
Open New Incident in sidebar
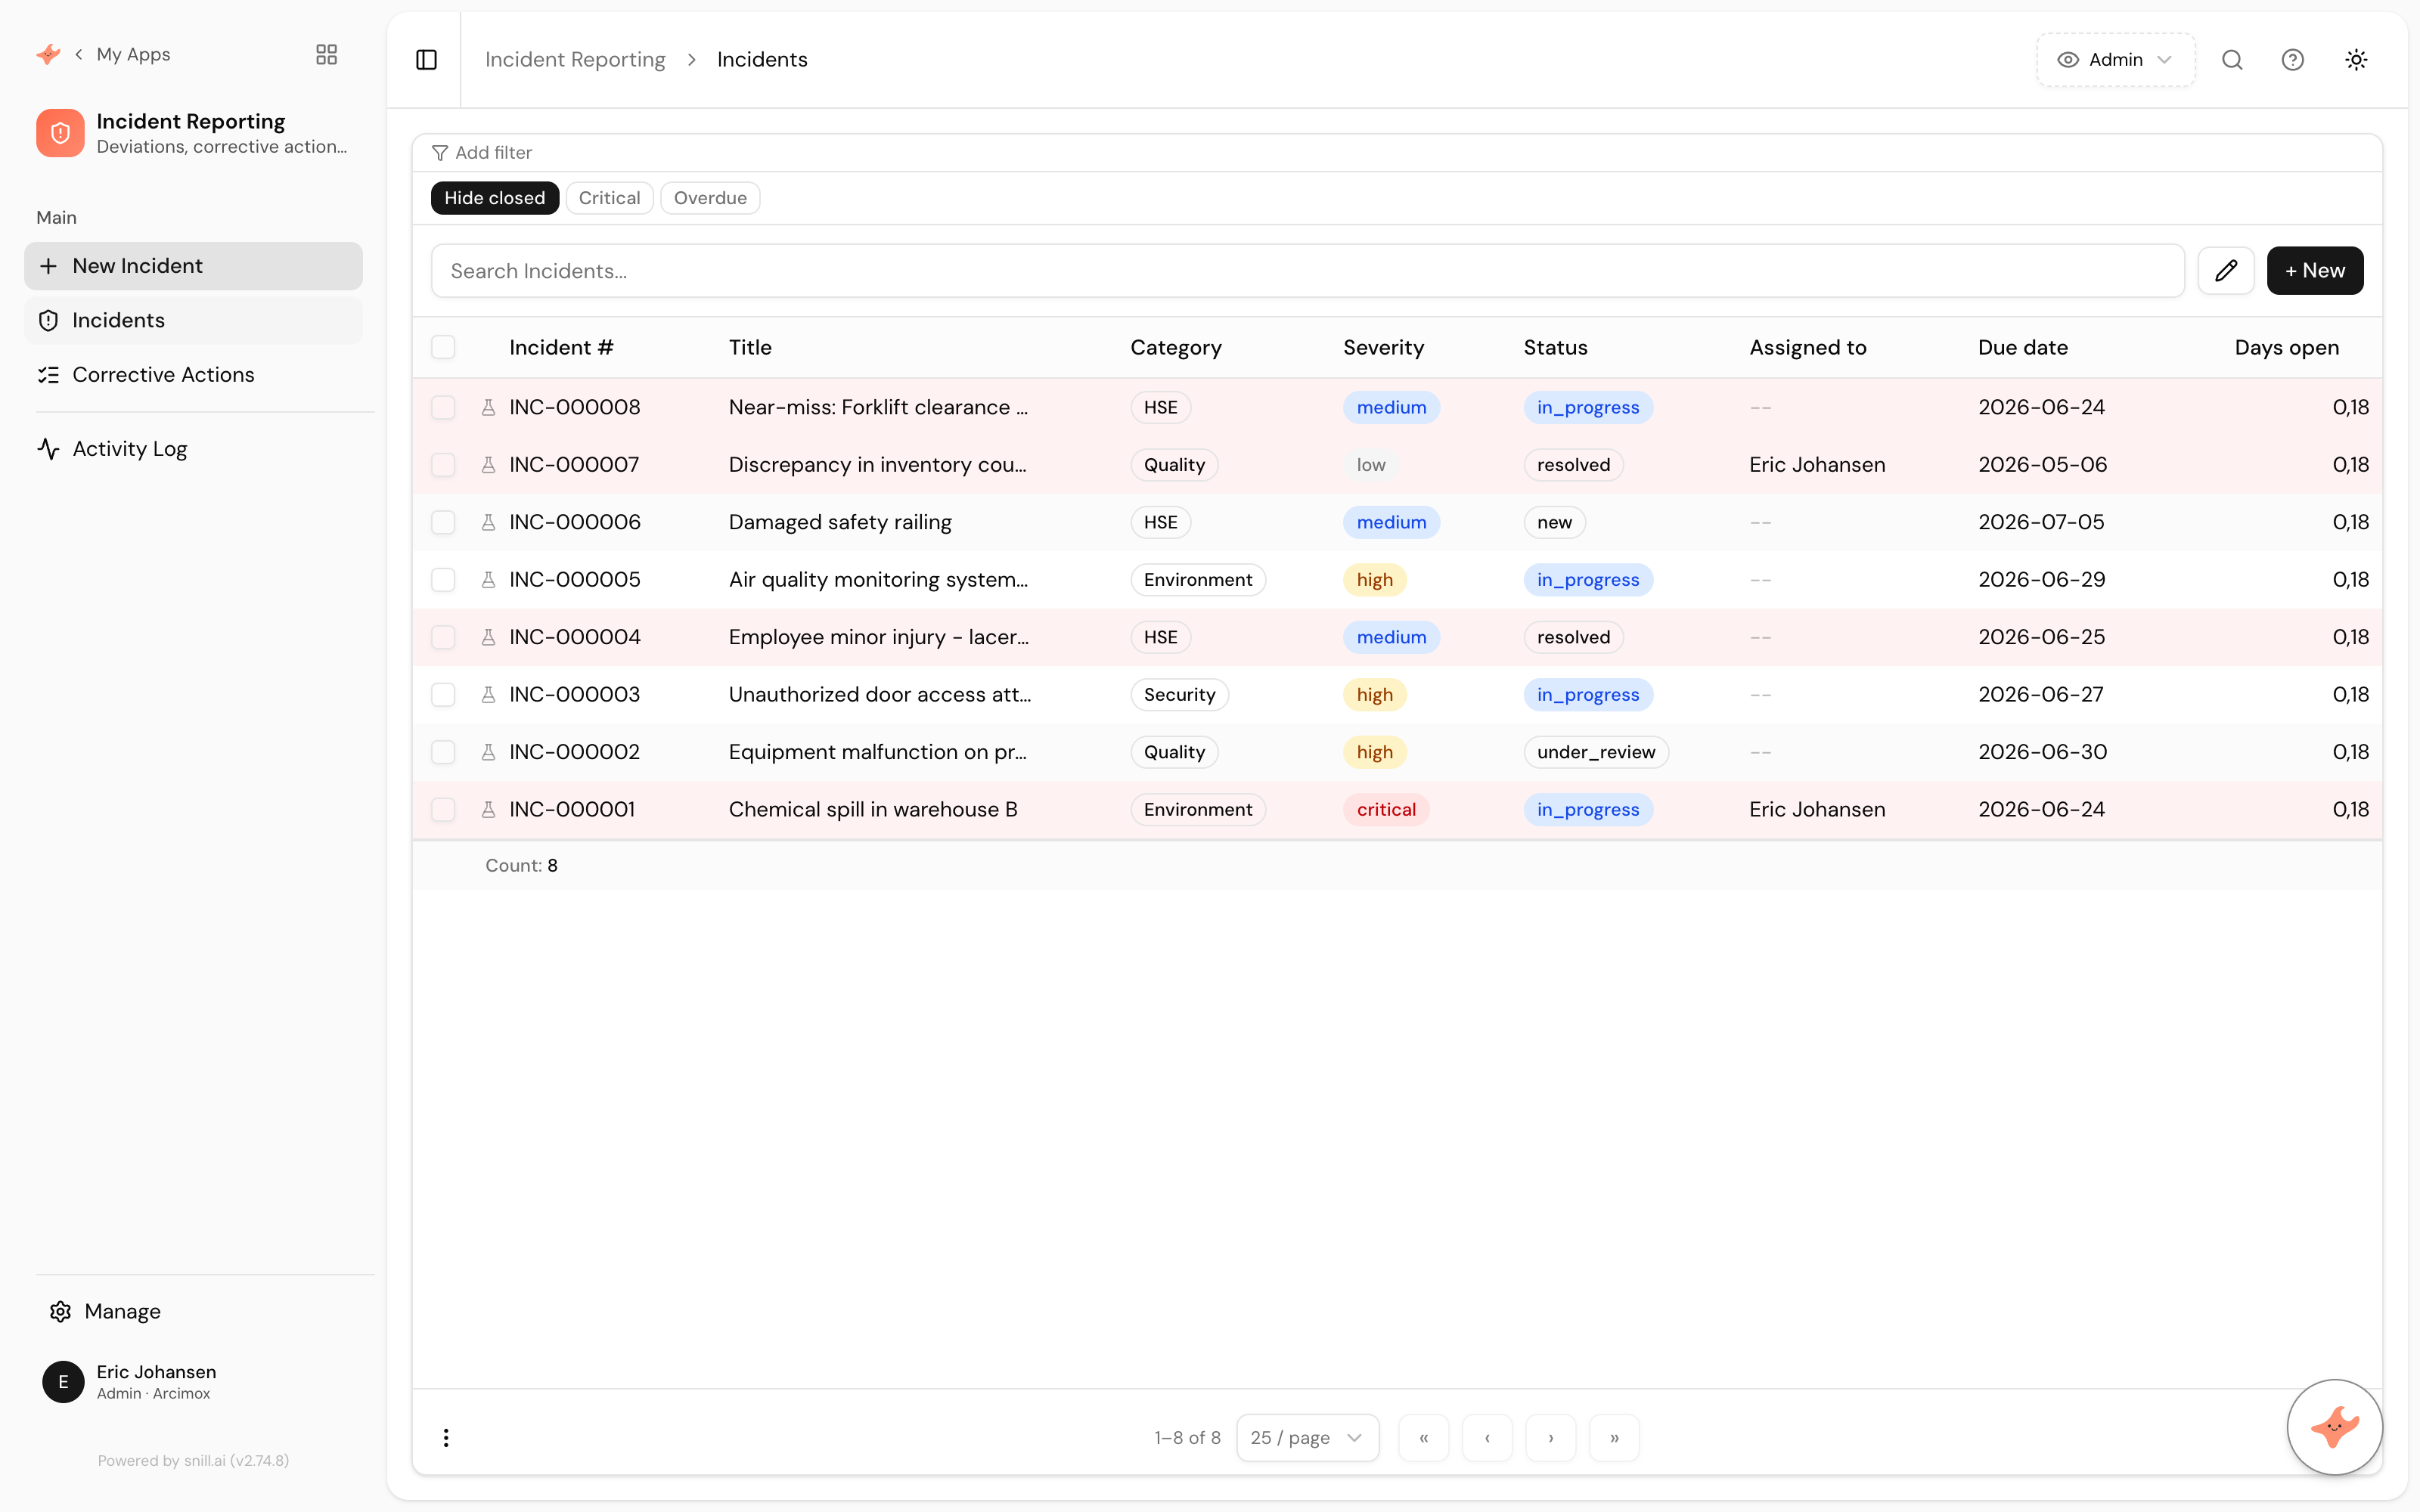point(193,266)
